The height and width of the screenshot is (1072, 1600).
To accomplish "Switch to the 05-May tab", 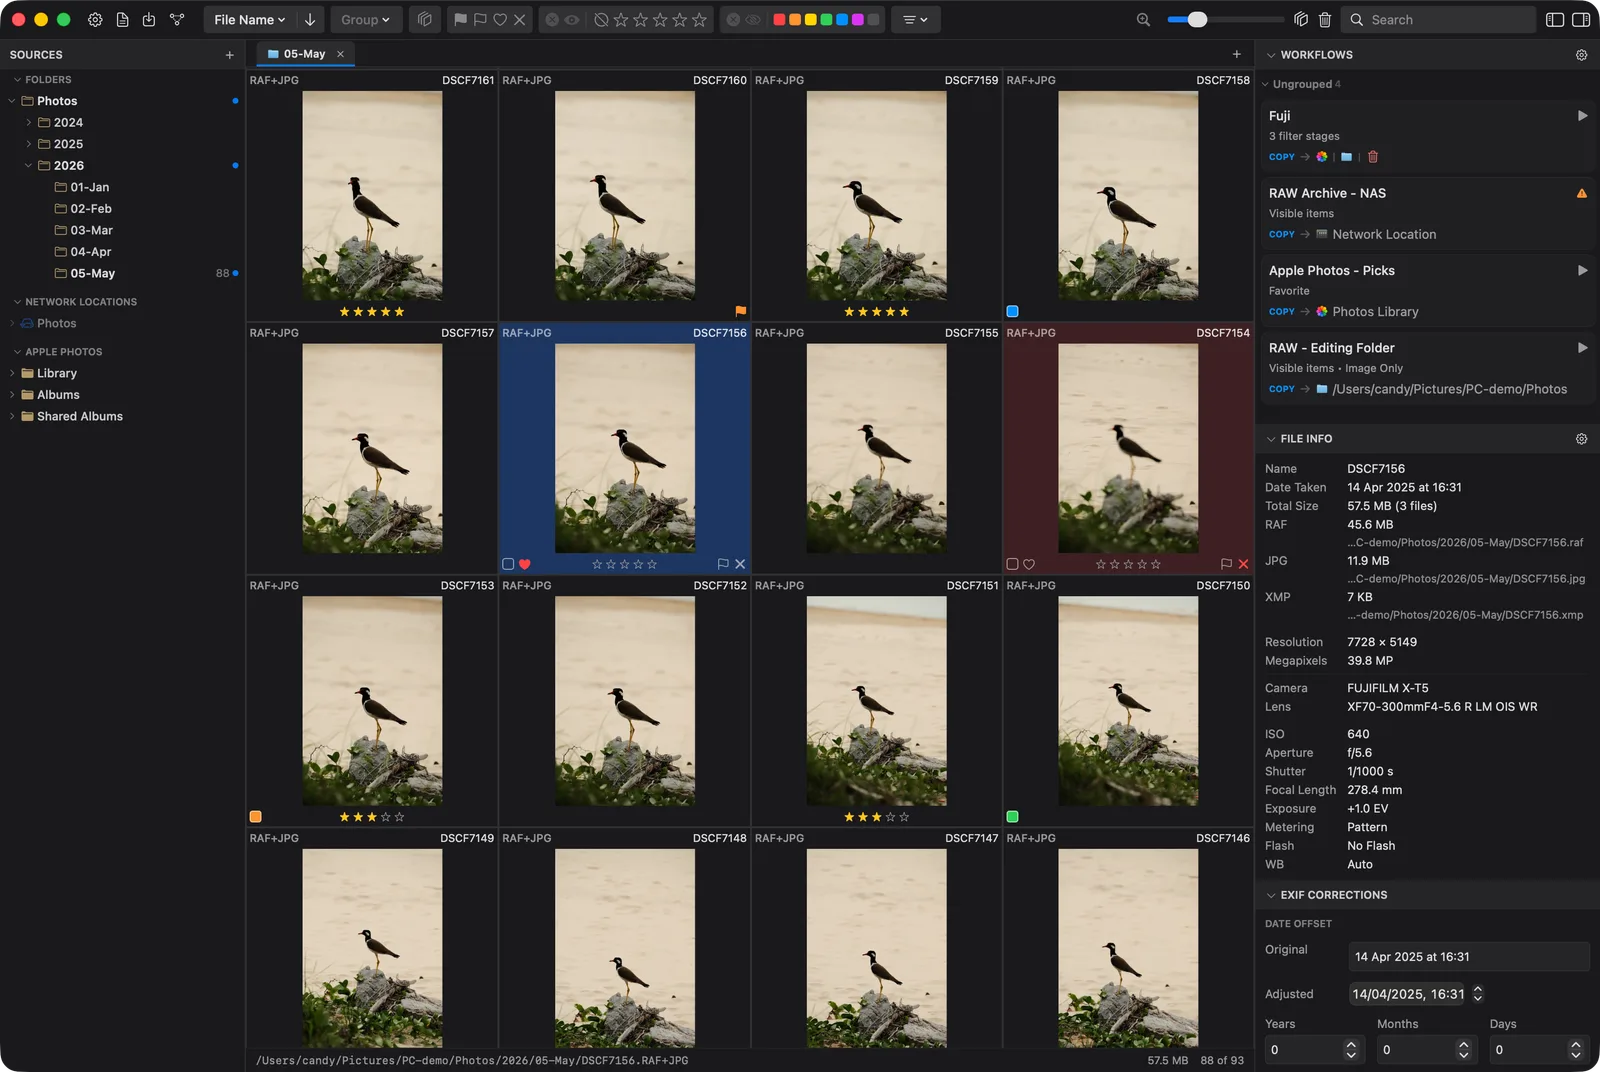I will click(x=304, y=54).
